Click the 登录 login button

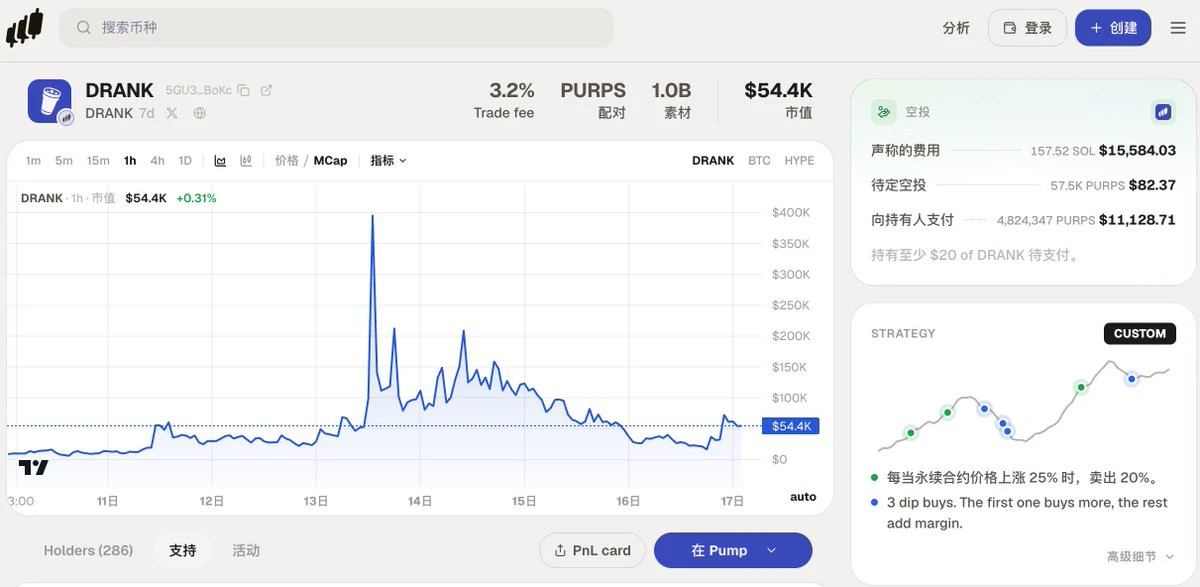click(x=1027, y=28)
